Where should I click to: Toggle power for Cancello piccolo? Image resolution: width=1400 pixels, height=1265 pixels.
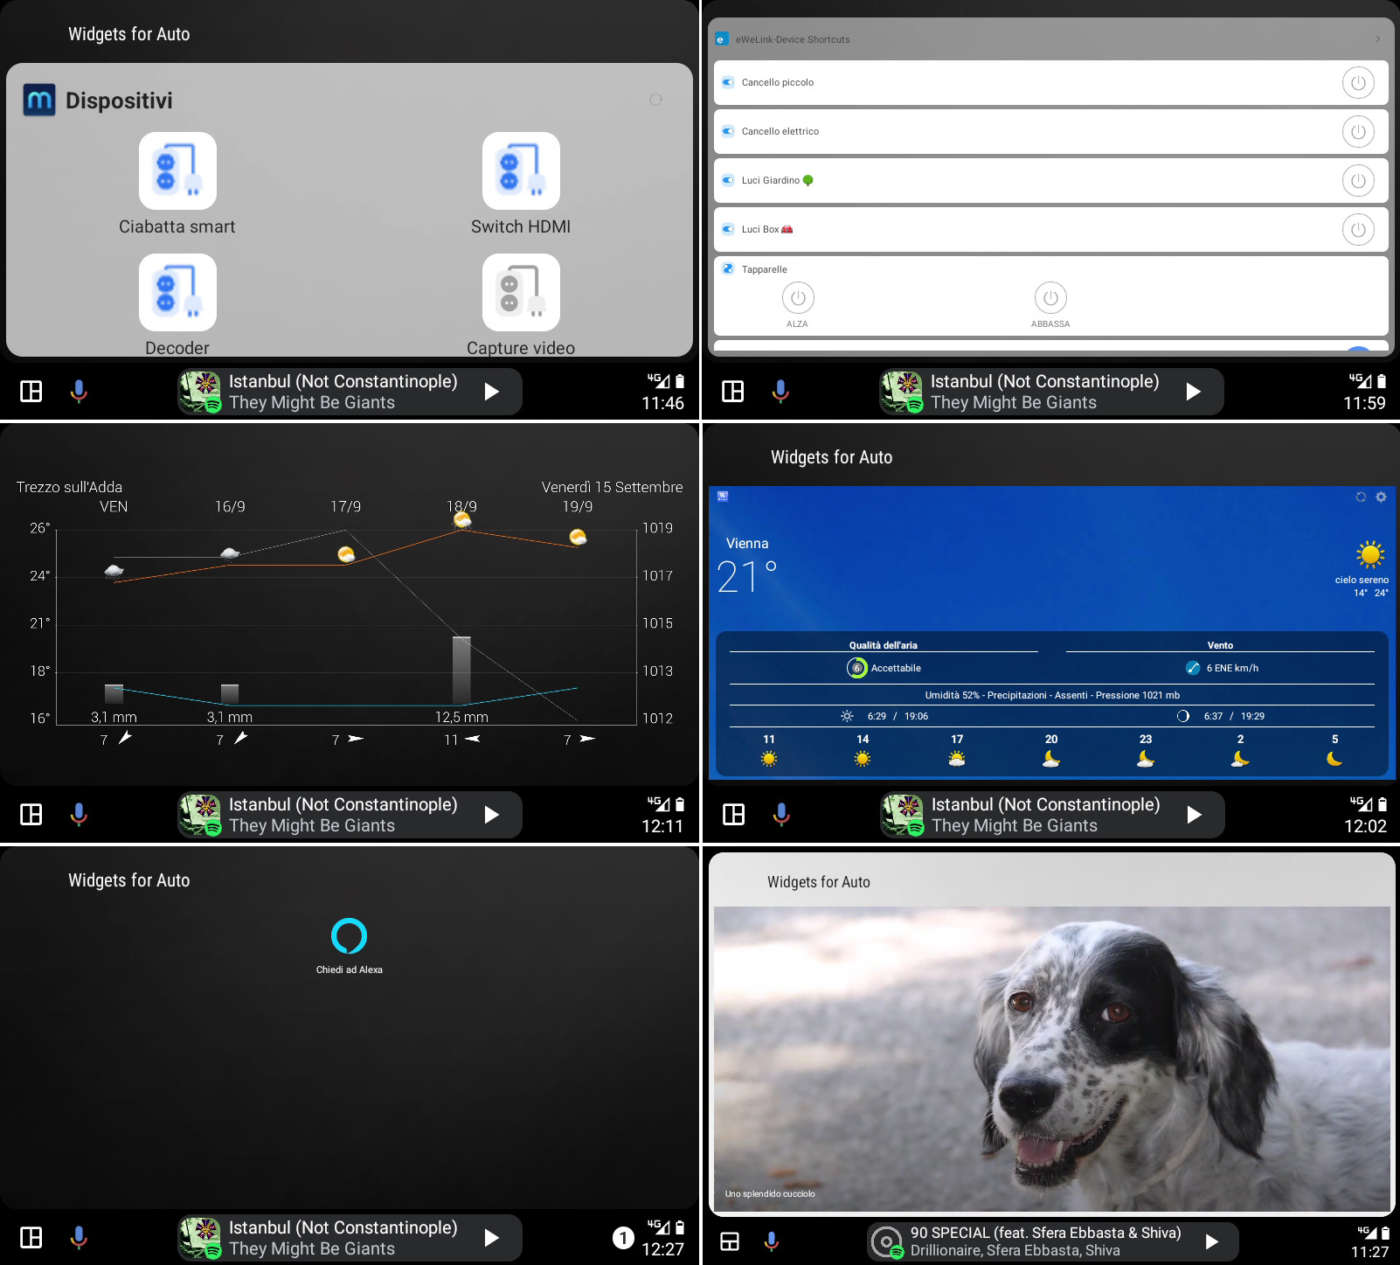point(1357,83)
